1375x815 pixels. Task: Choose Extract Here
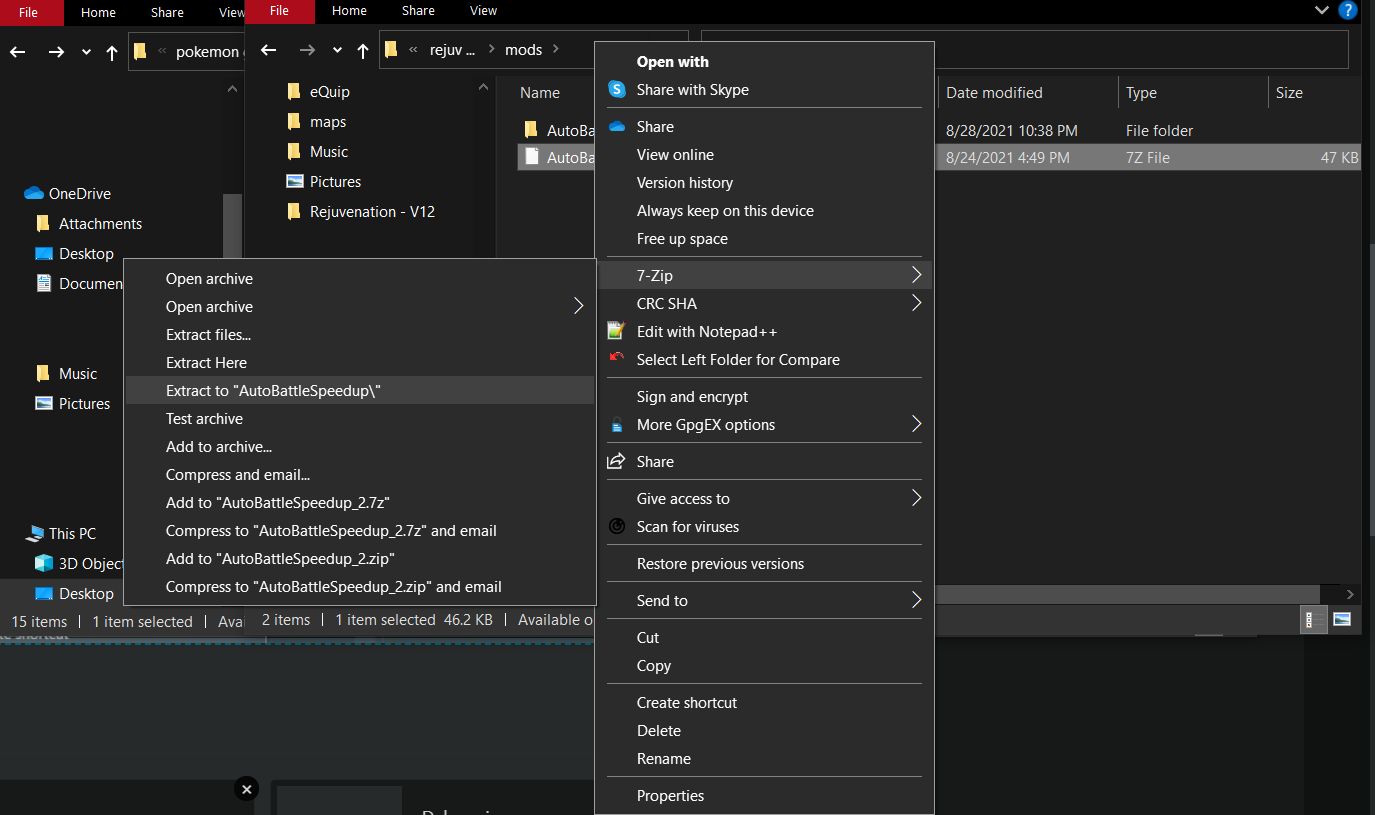360,362
